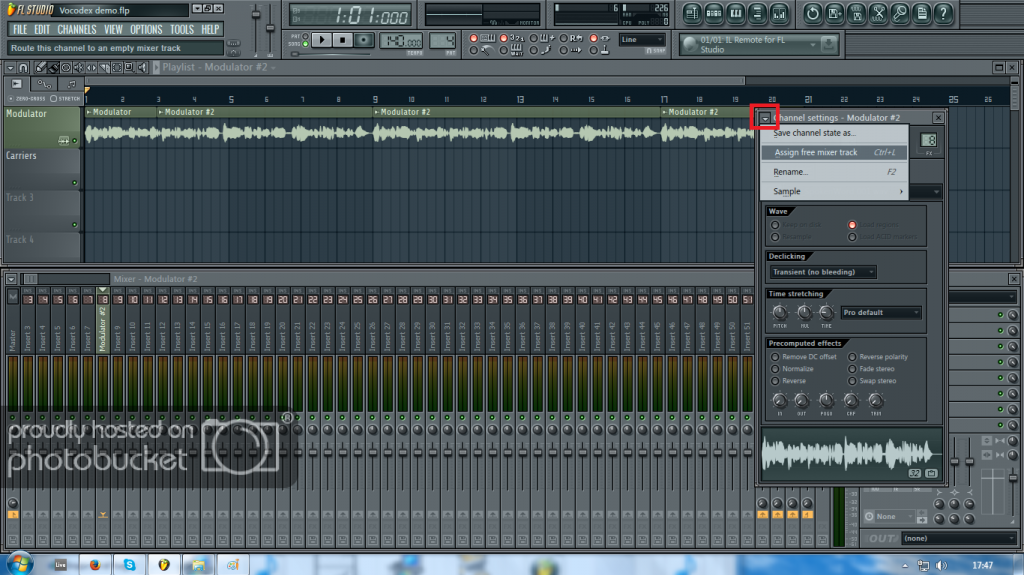Choose the select tool in playlist toolbar
This screenshot has height=575, width=1024.
[117, 67]
